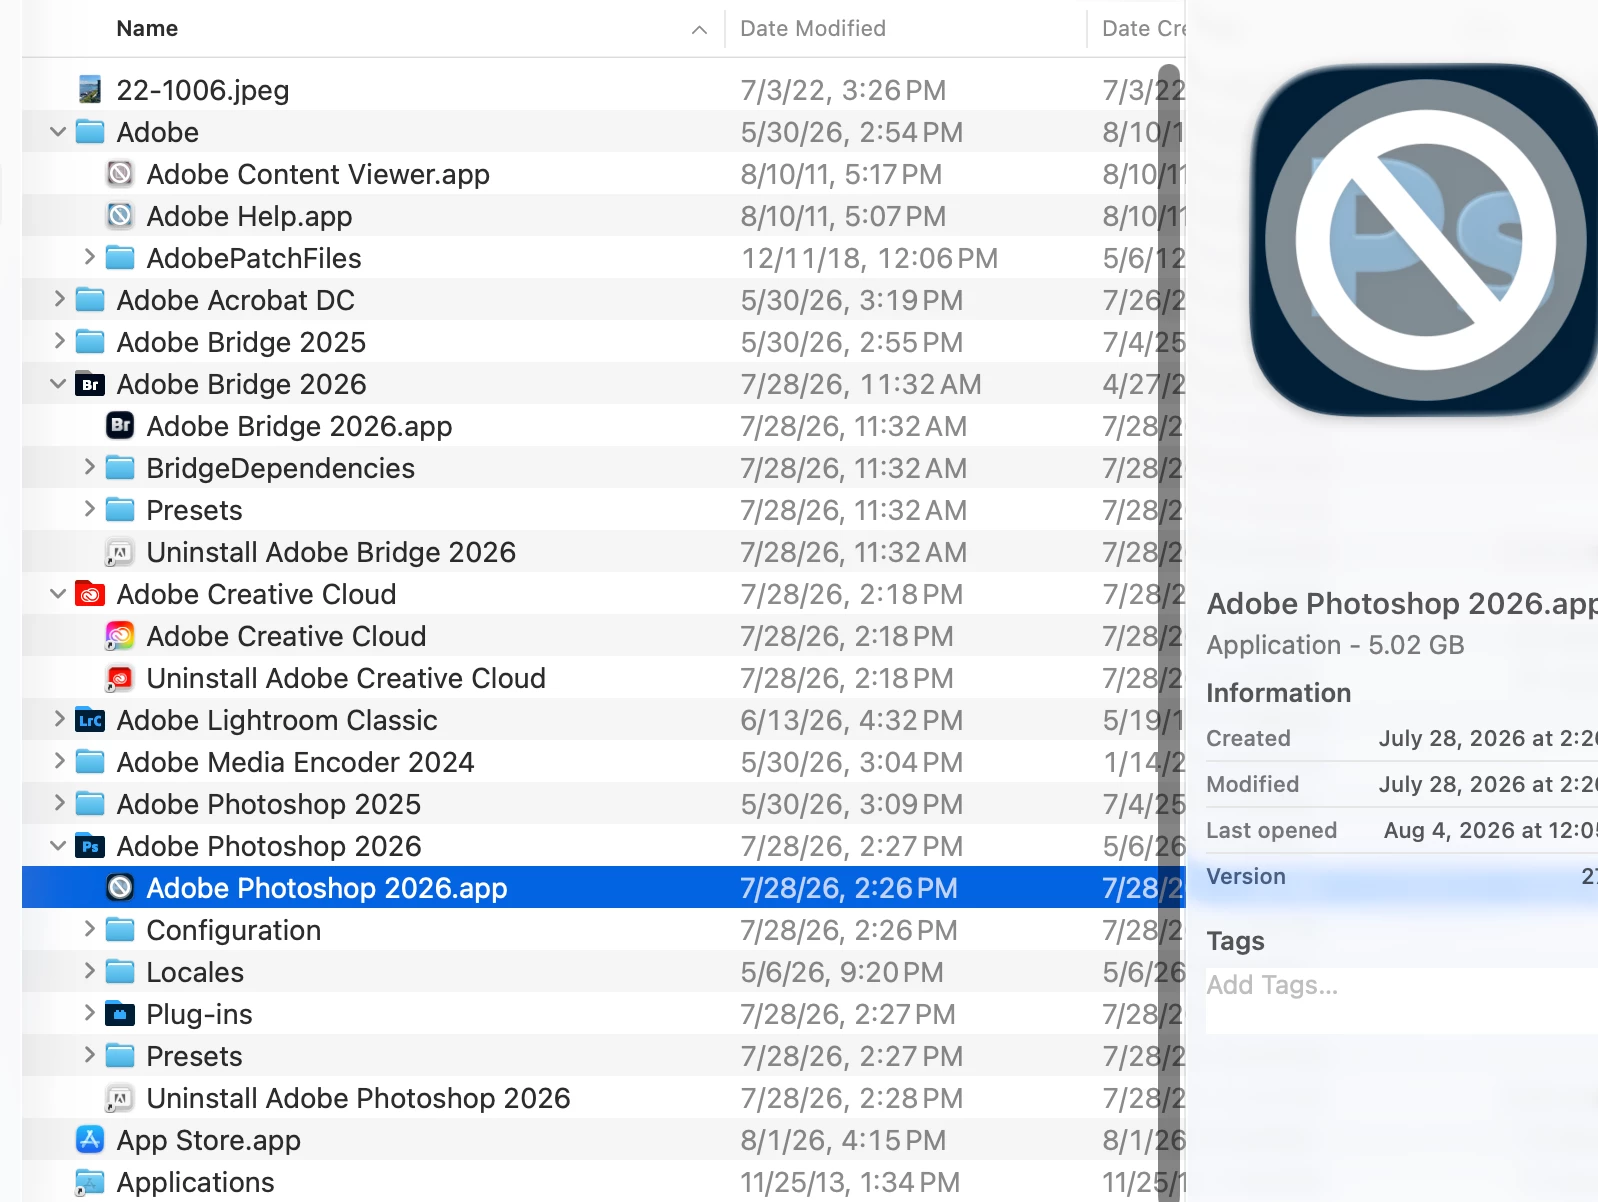Click the AdobePatchFiles date 12/11/18, 12:06 PM

click(870, 258)
